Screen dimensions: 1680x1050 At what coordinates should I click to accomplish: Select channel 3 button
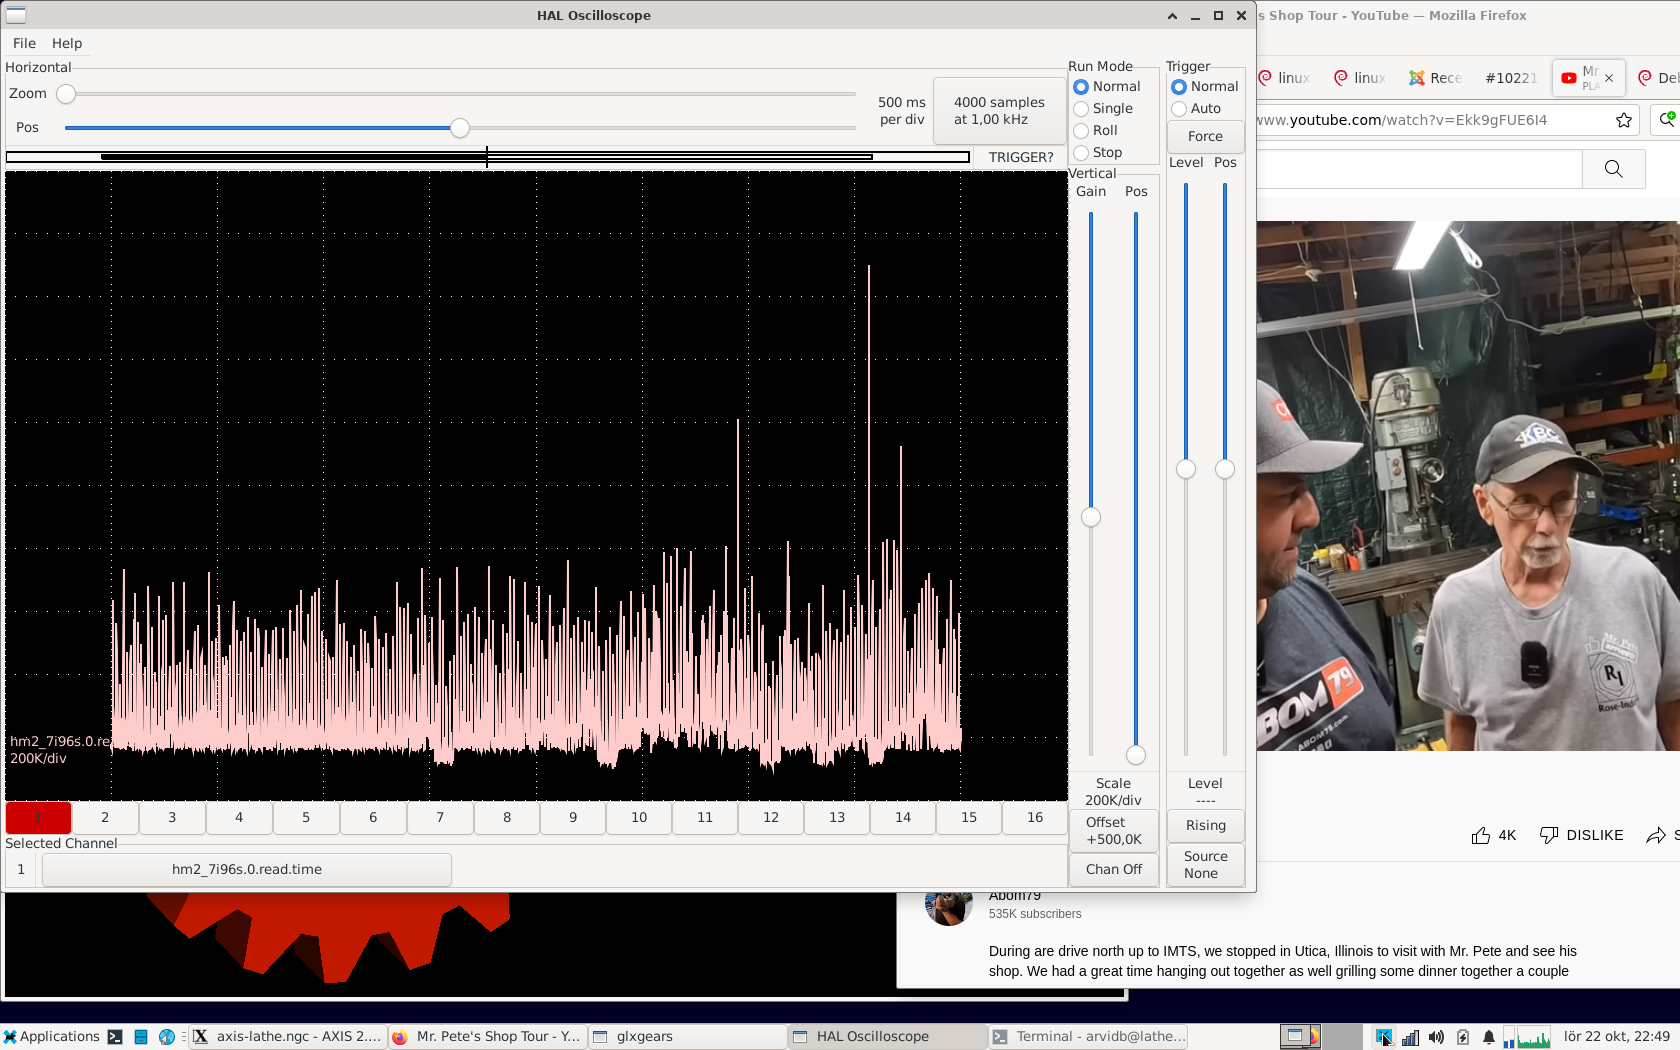172,817
